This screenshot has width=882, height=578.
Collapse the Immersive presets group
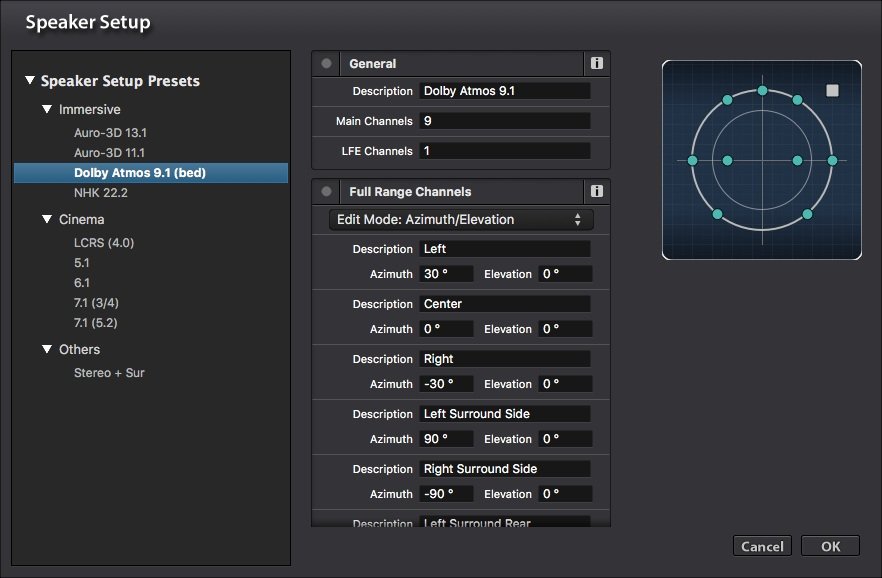[47, 109]
